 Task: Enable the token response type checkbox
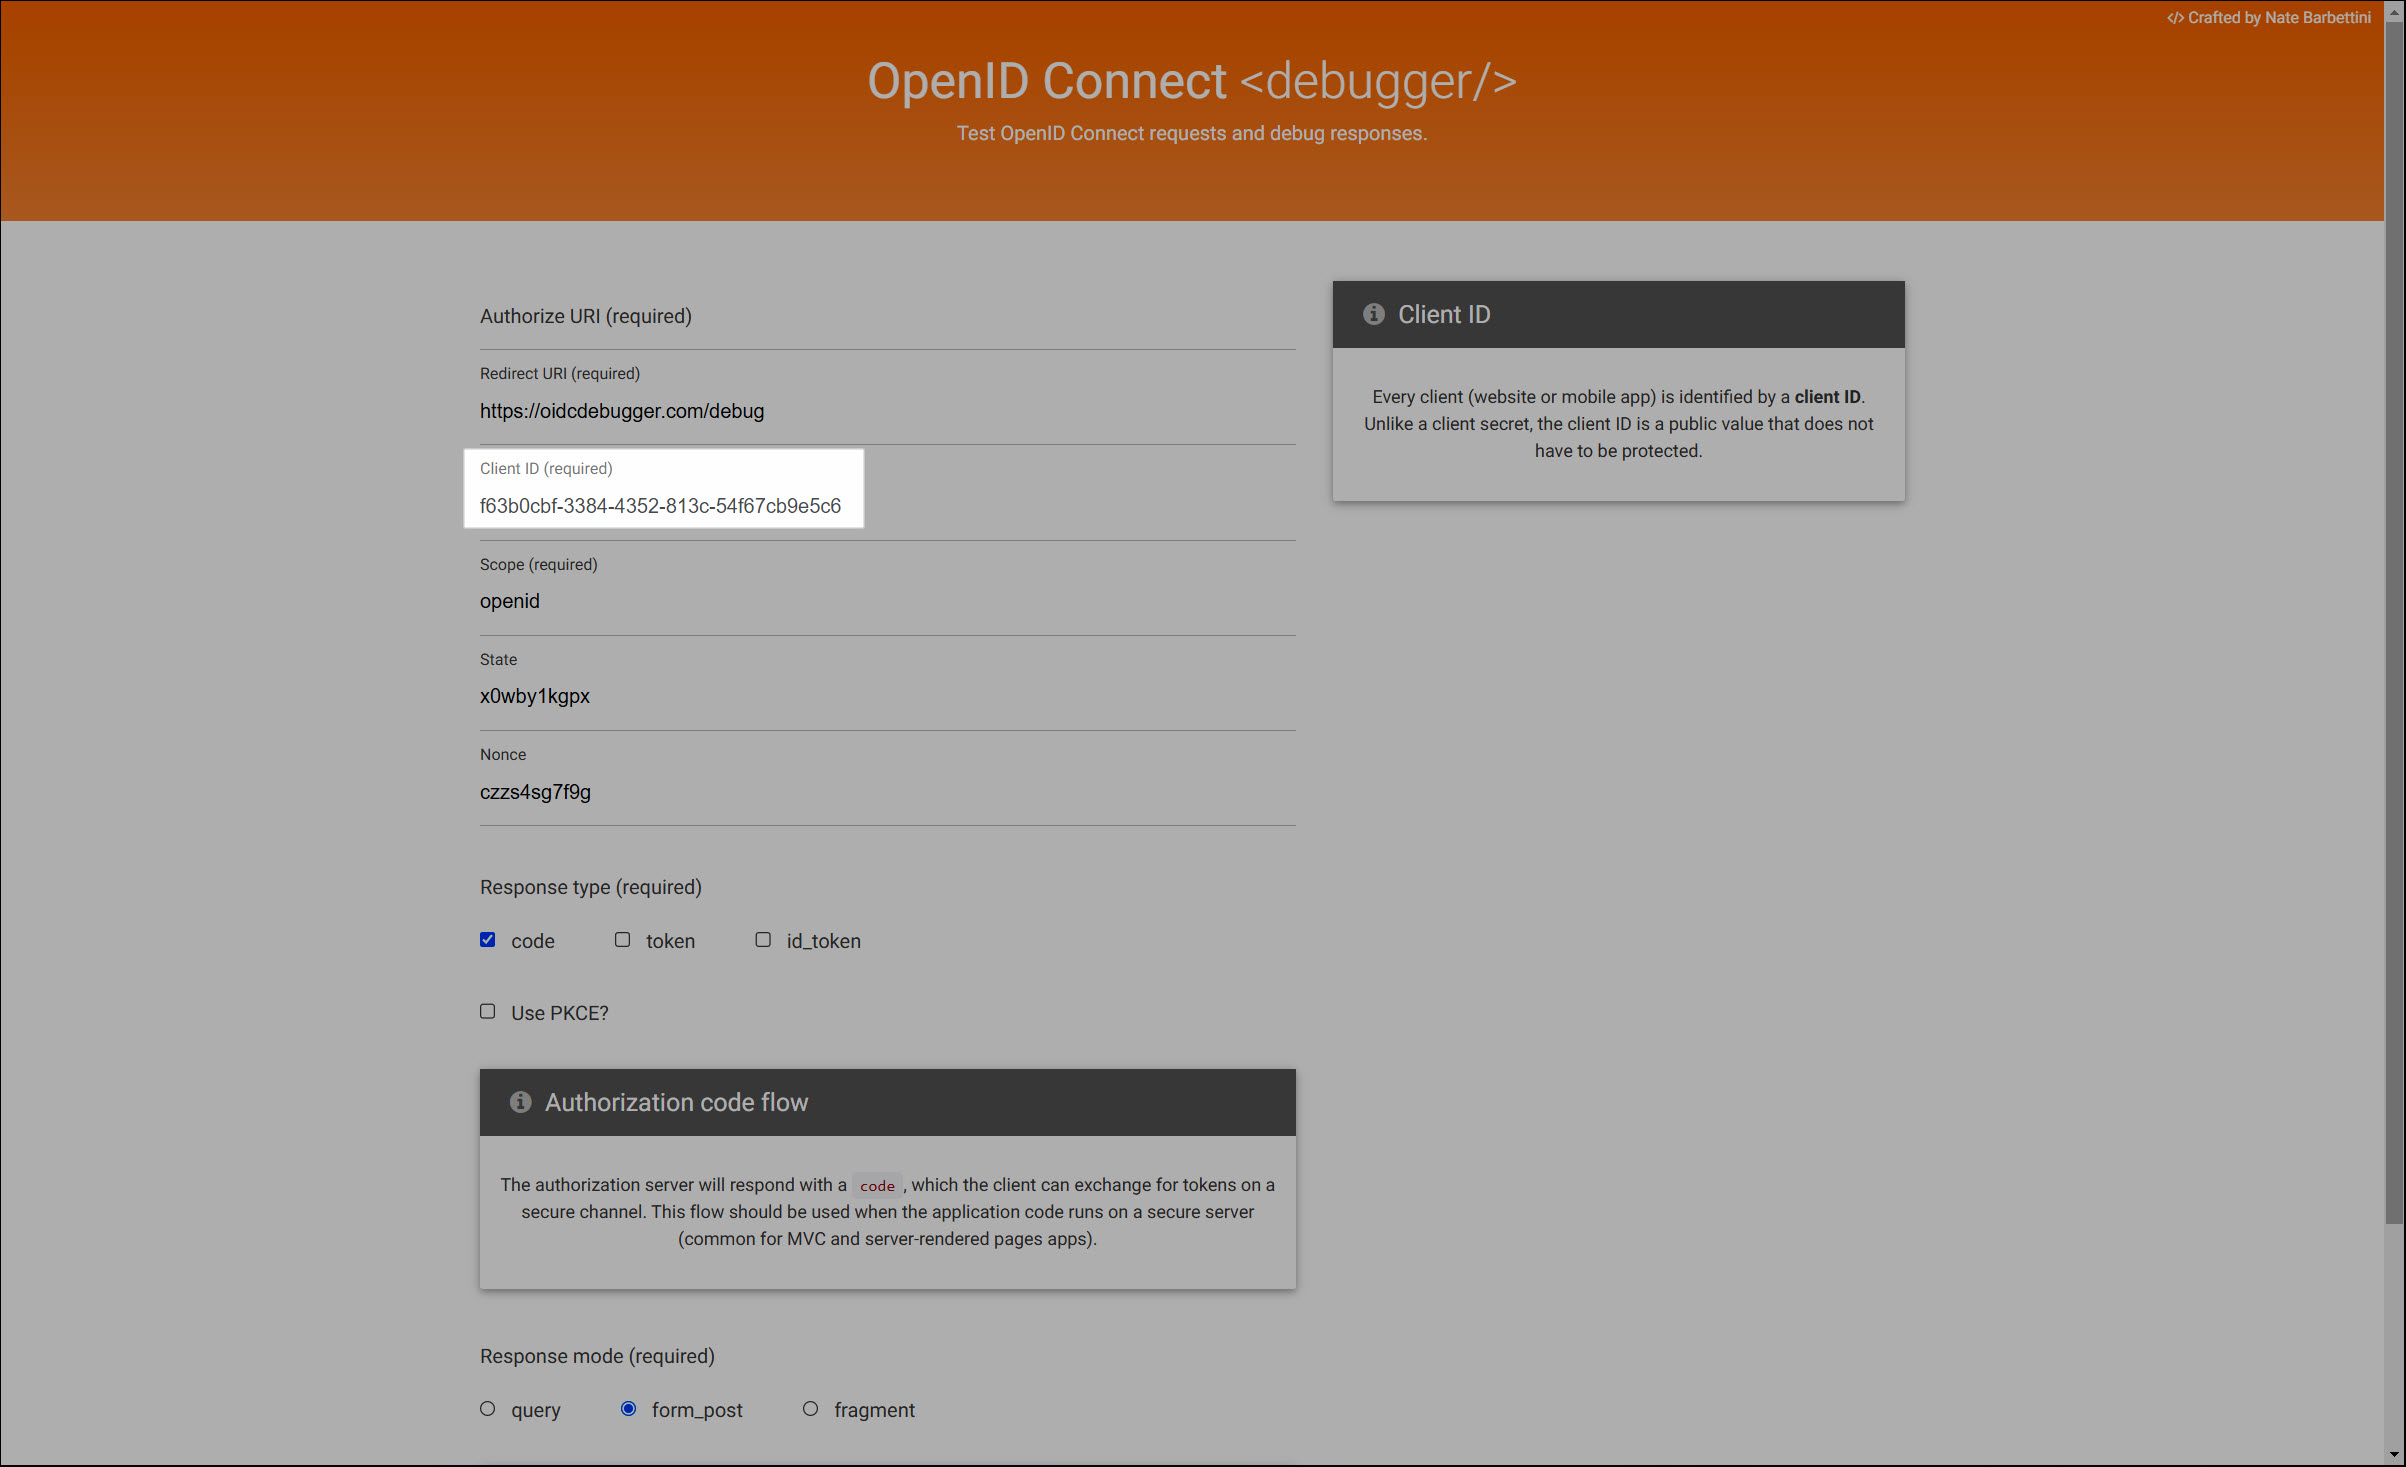(623, 940)
